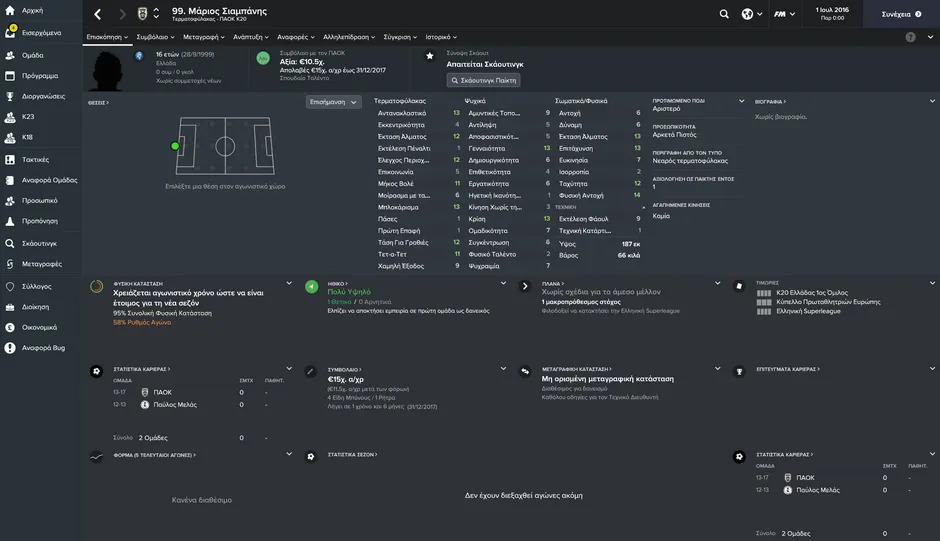Viewport: 940px width, 541px height.
Task: Click the player silhouette photo
Action: 112,68
